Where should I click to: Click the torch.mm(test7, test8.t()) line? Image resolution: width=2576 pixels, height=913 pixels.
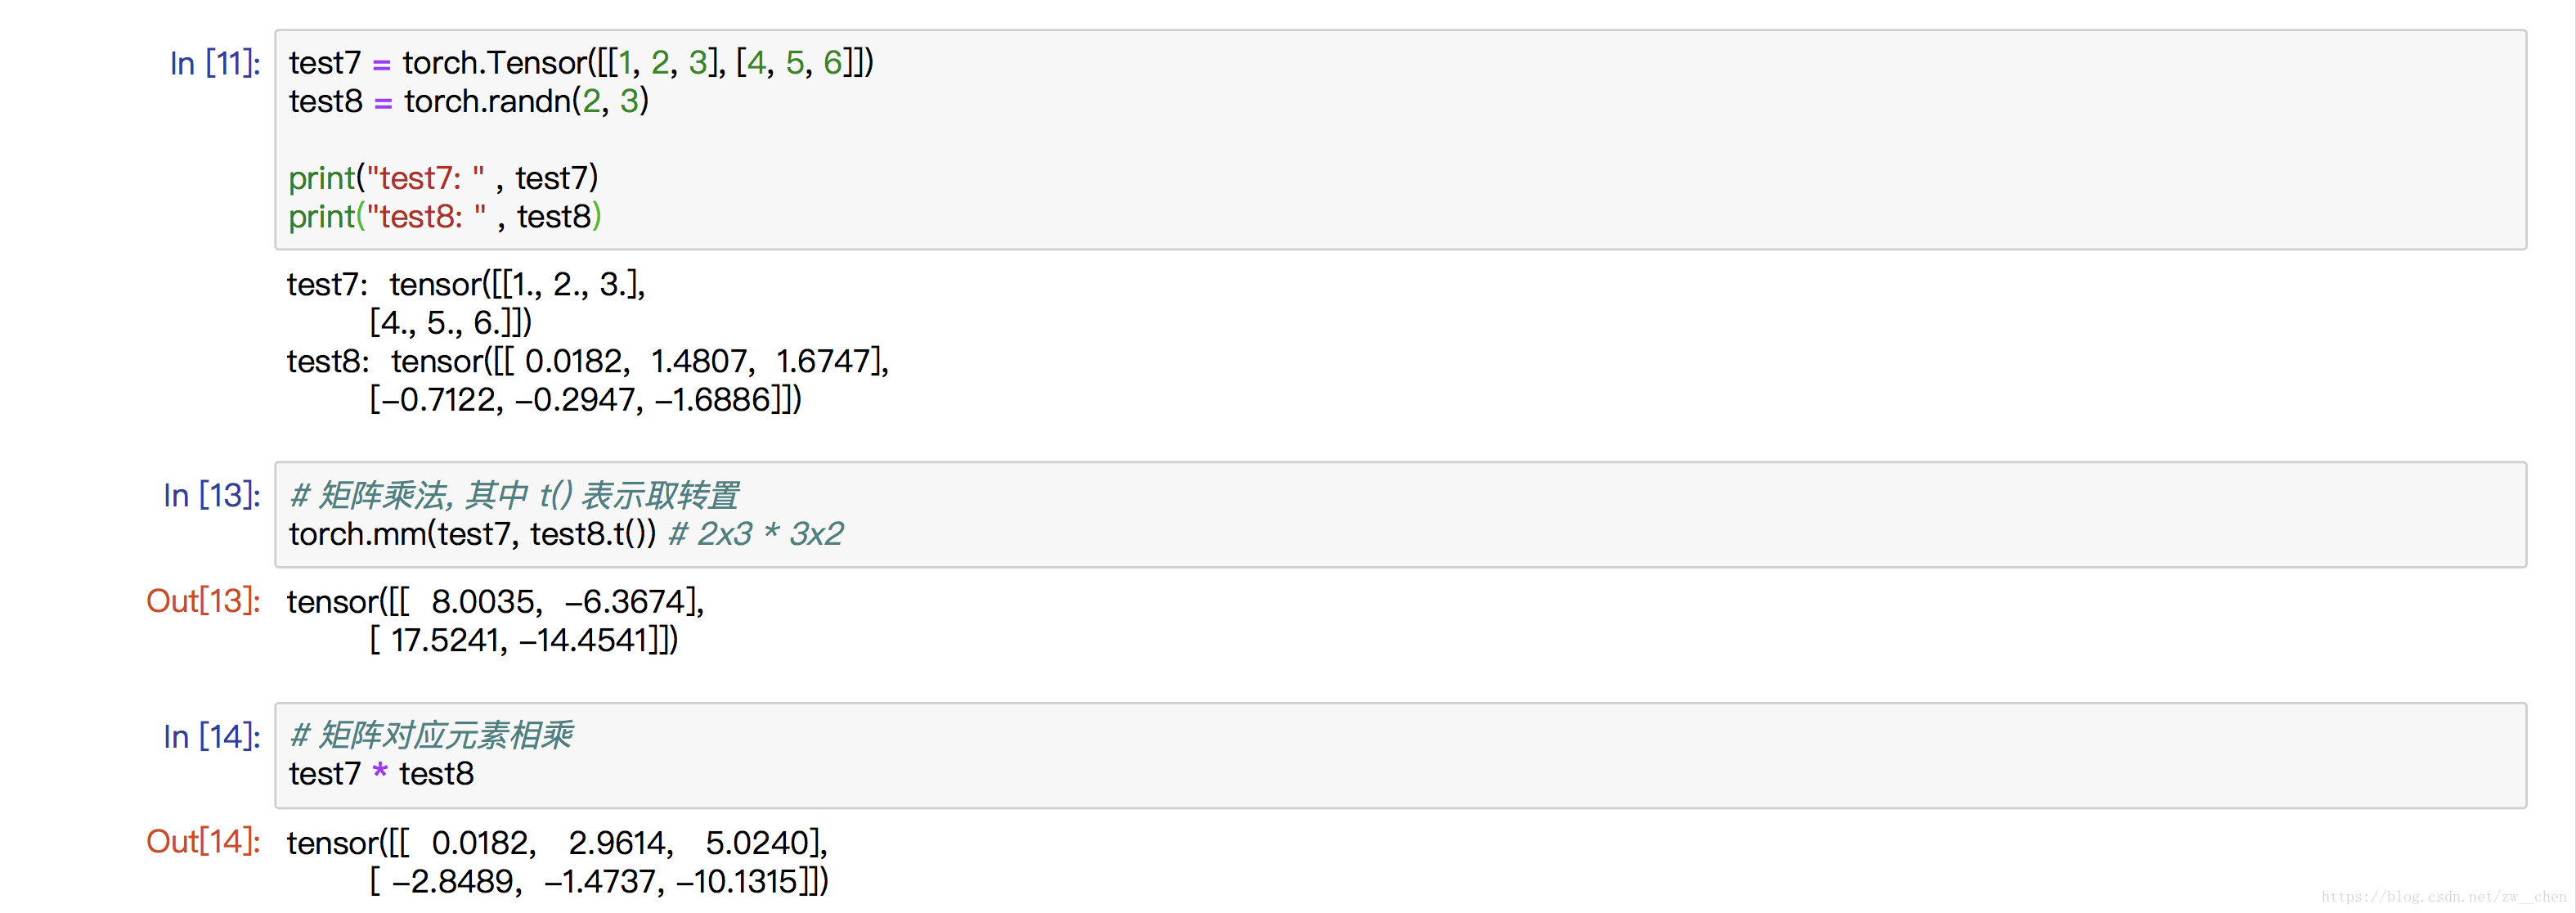[472, 534]
